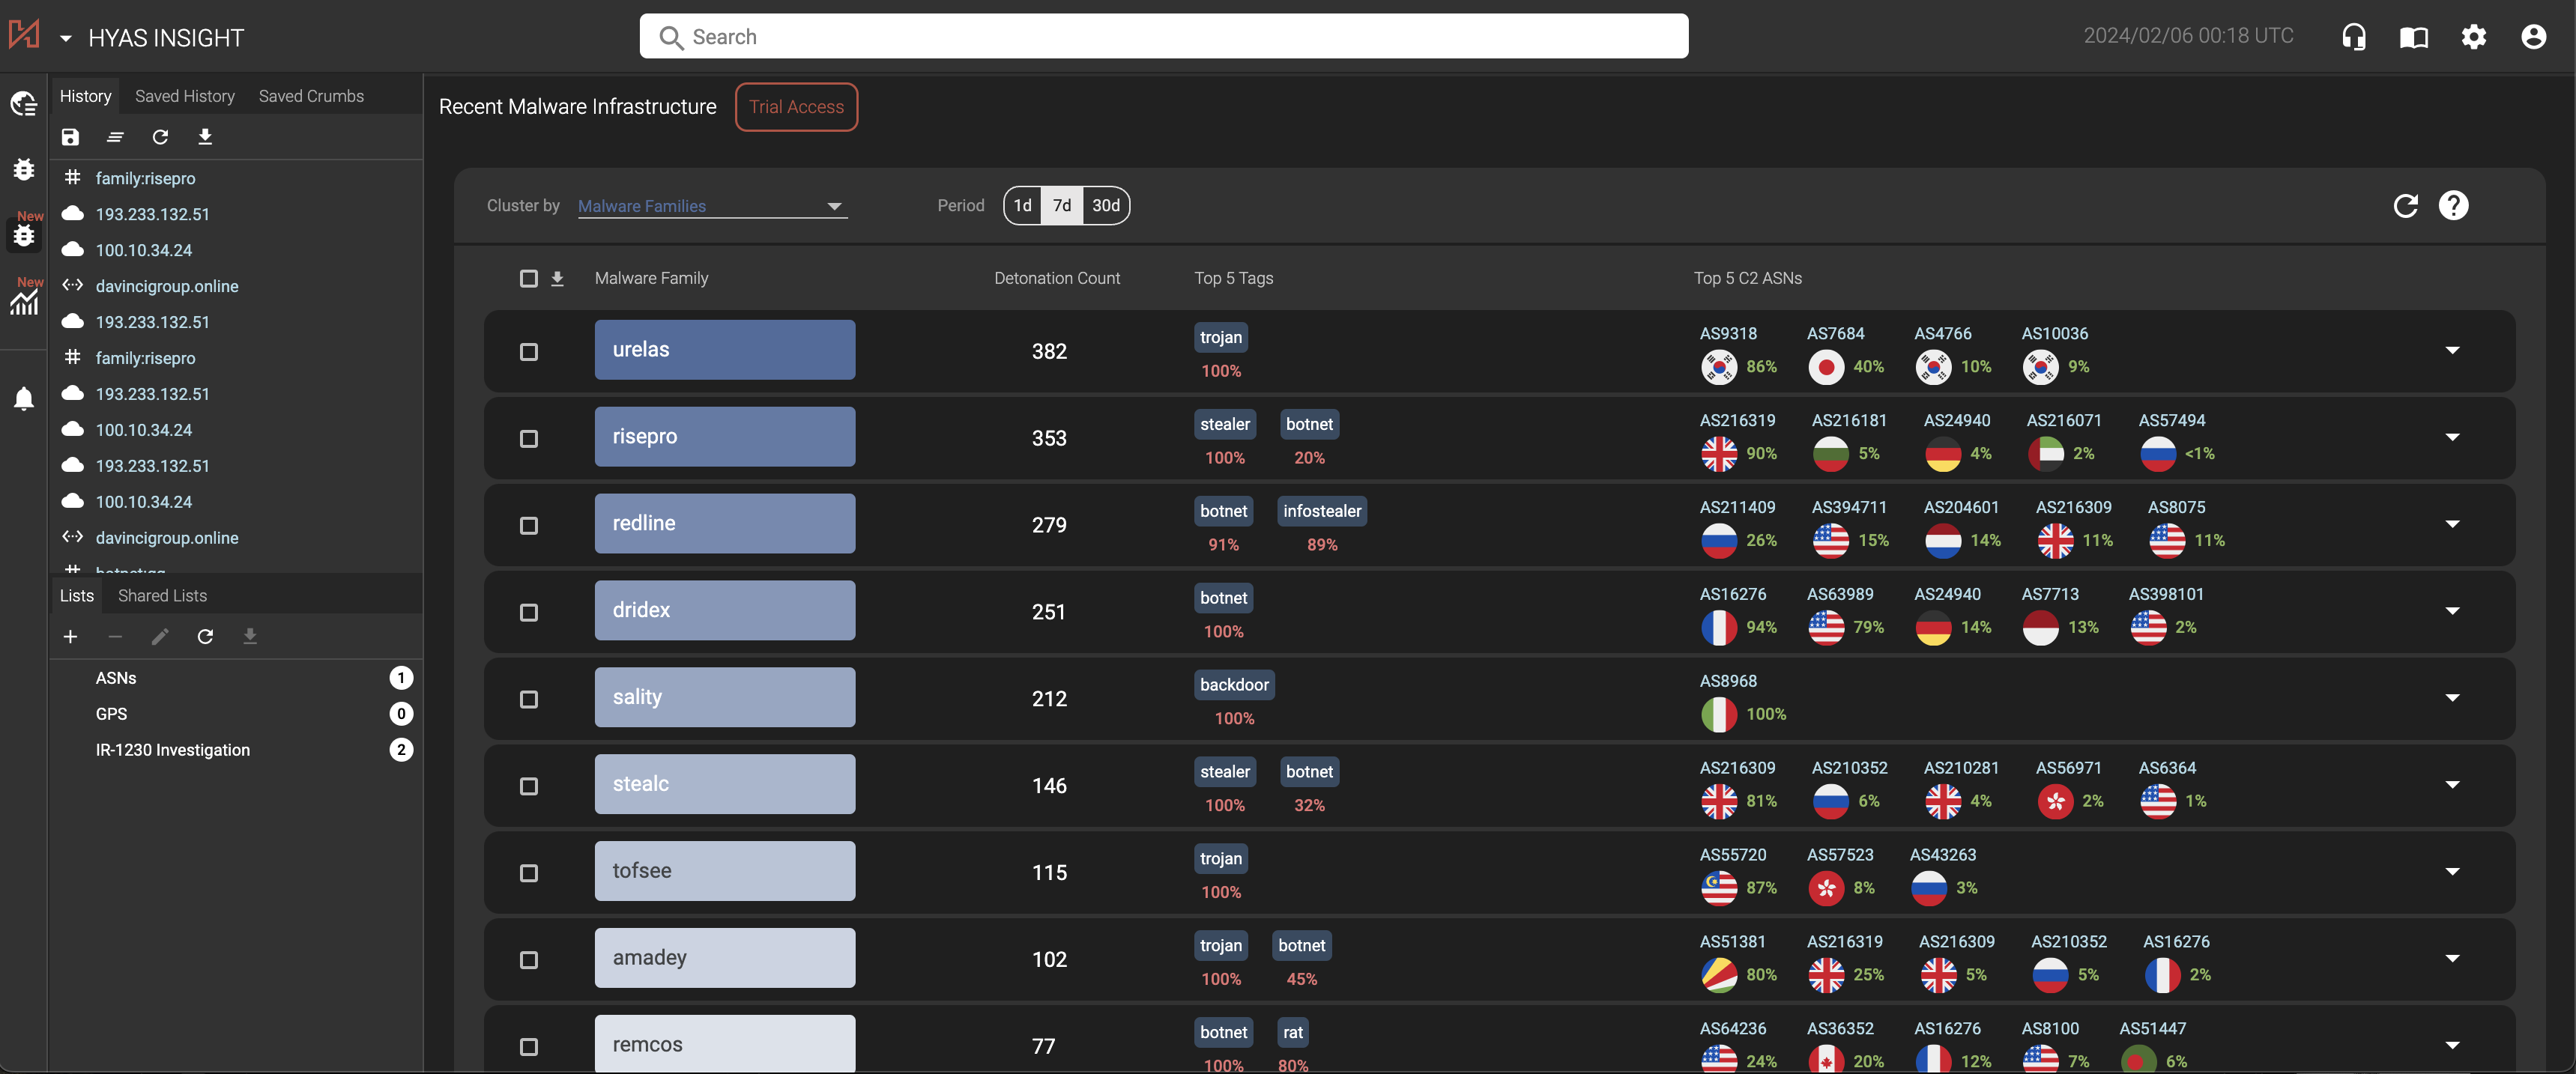Image resolution: width=2576 pixels, height=1074 pixels.
Task: Refresh the History panel
Action: click(160, 137)
